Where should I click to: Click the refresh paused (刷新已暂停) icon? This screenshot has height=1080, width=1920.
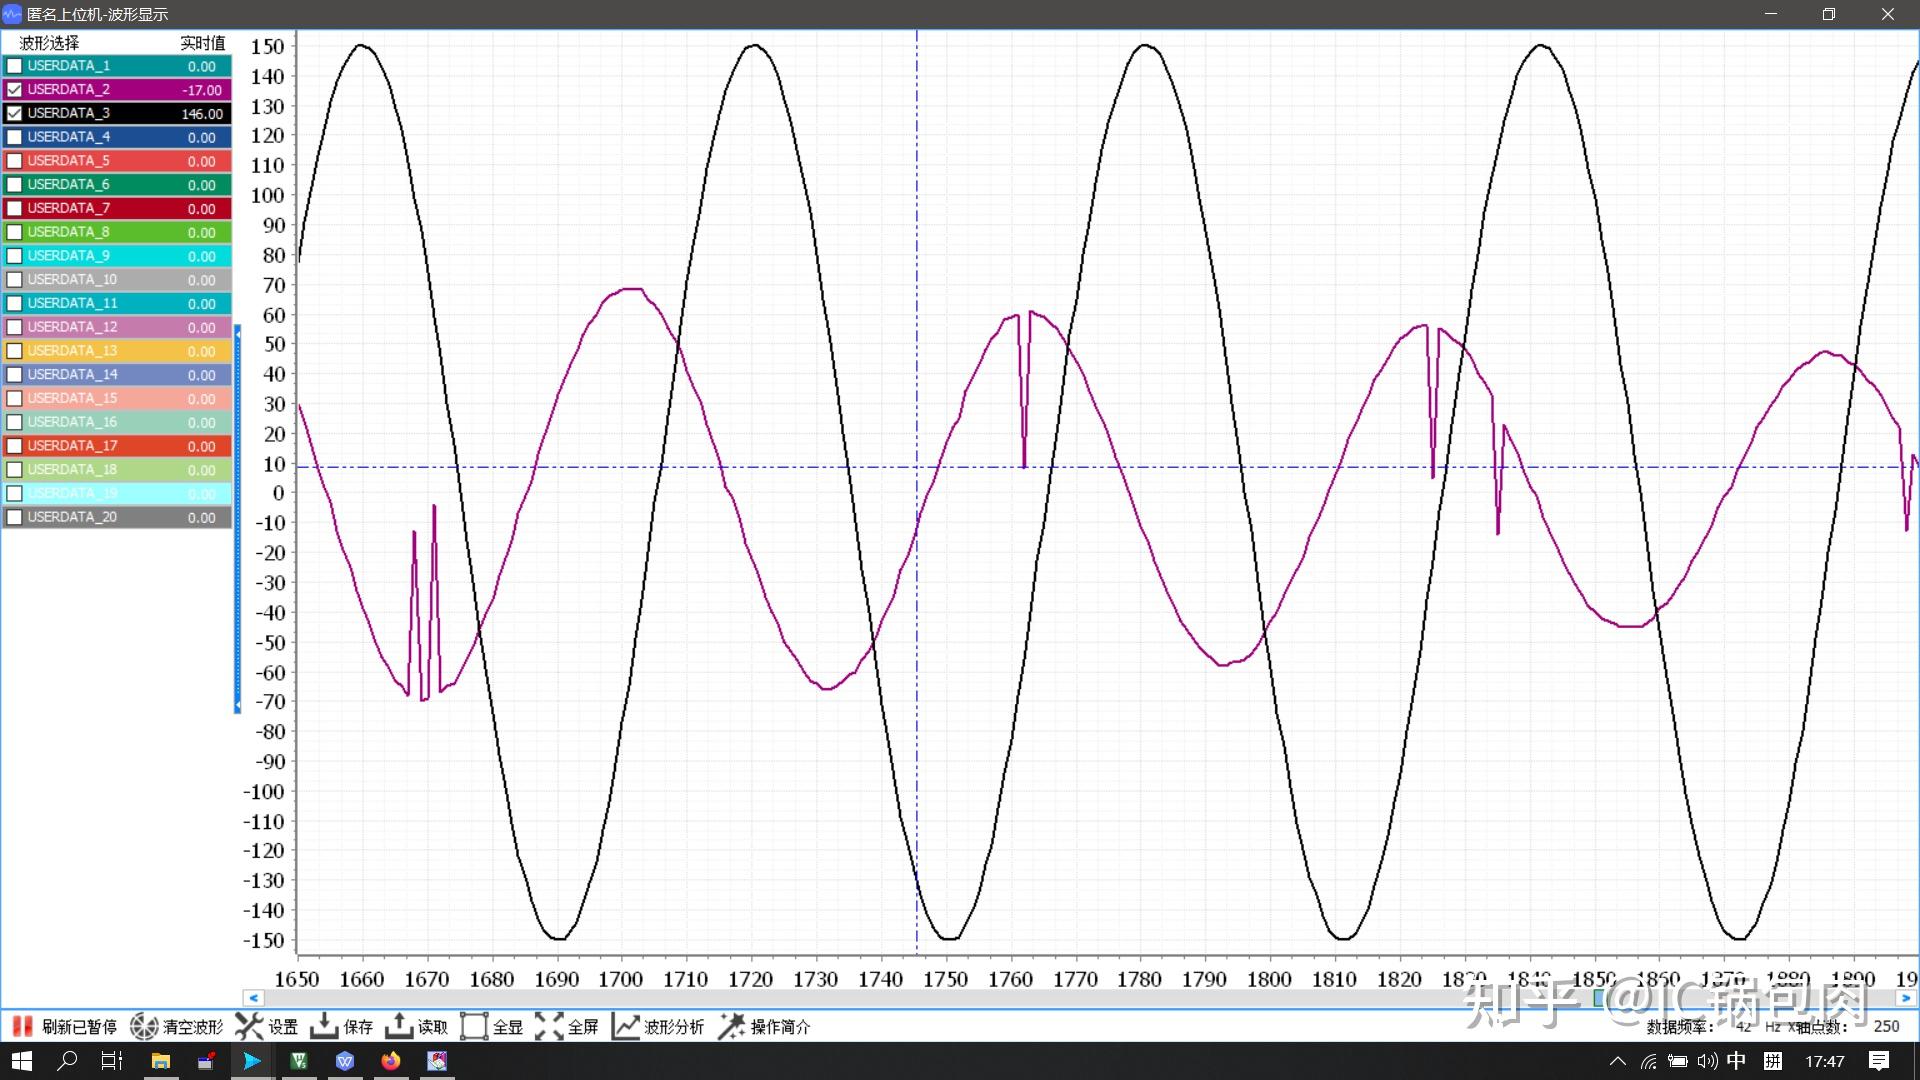coord(22,1026)
